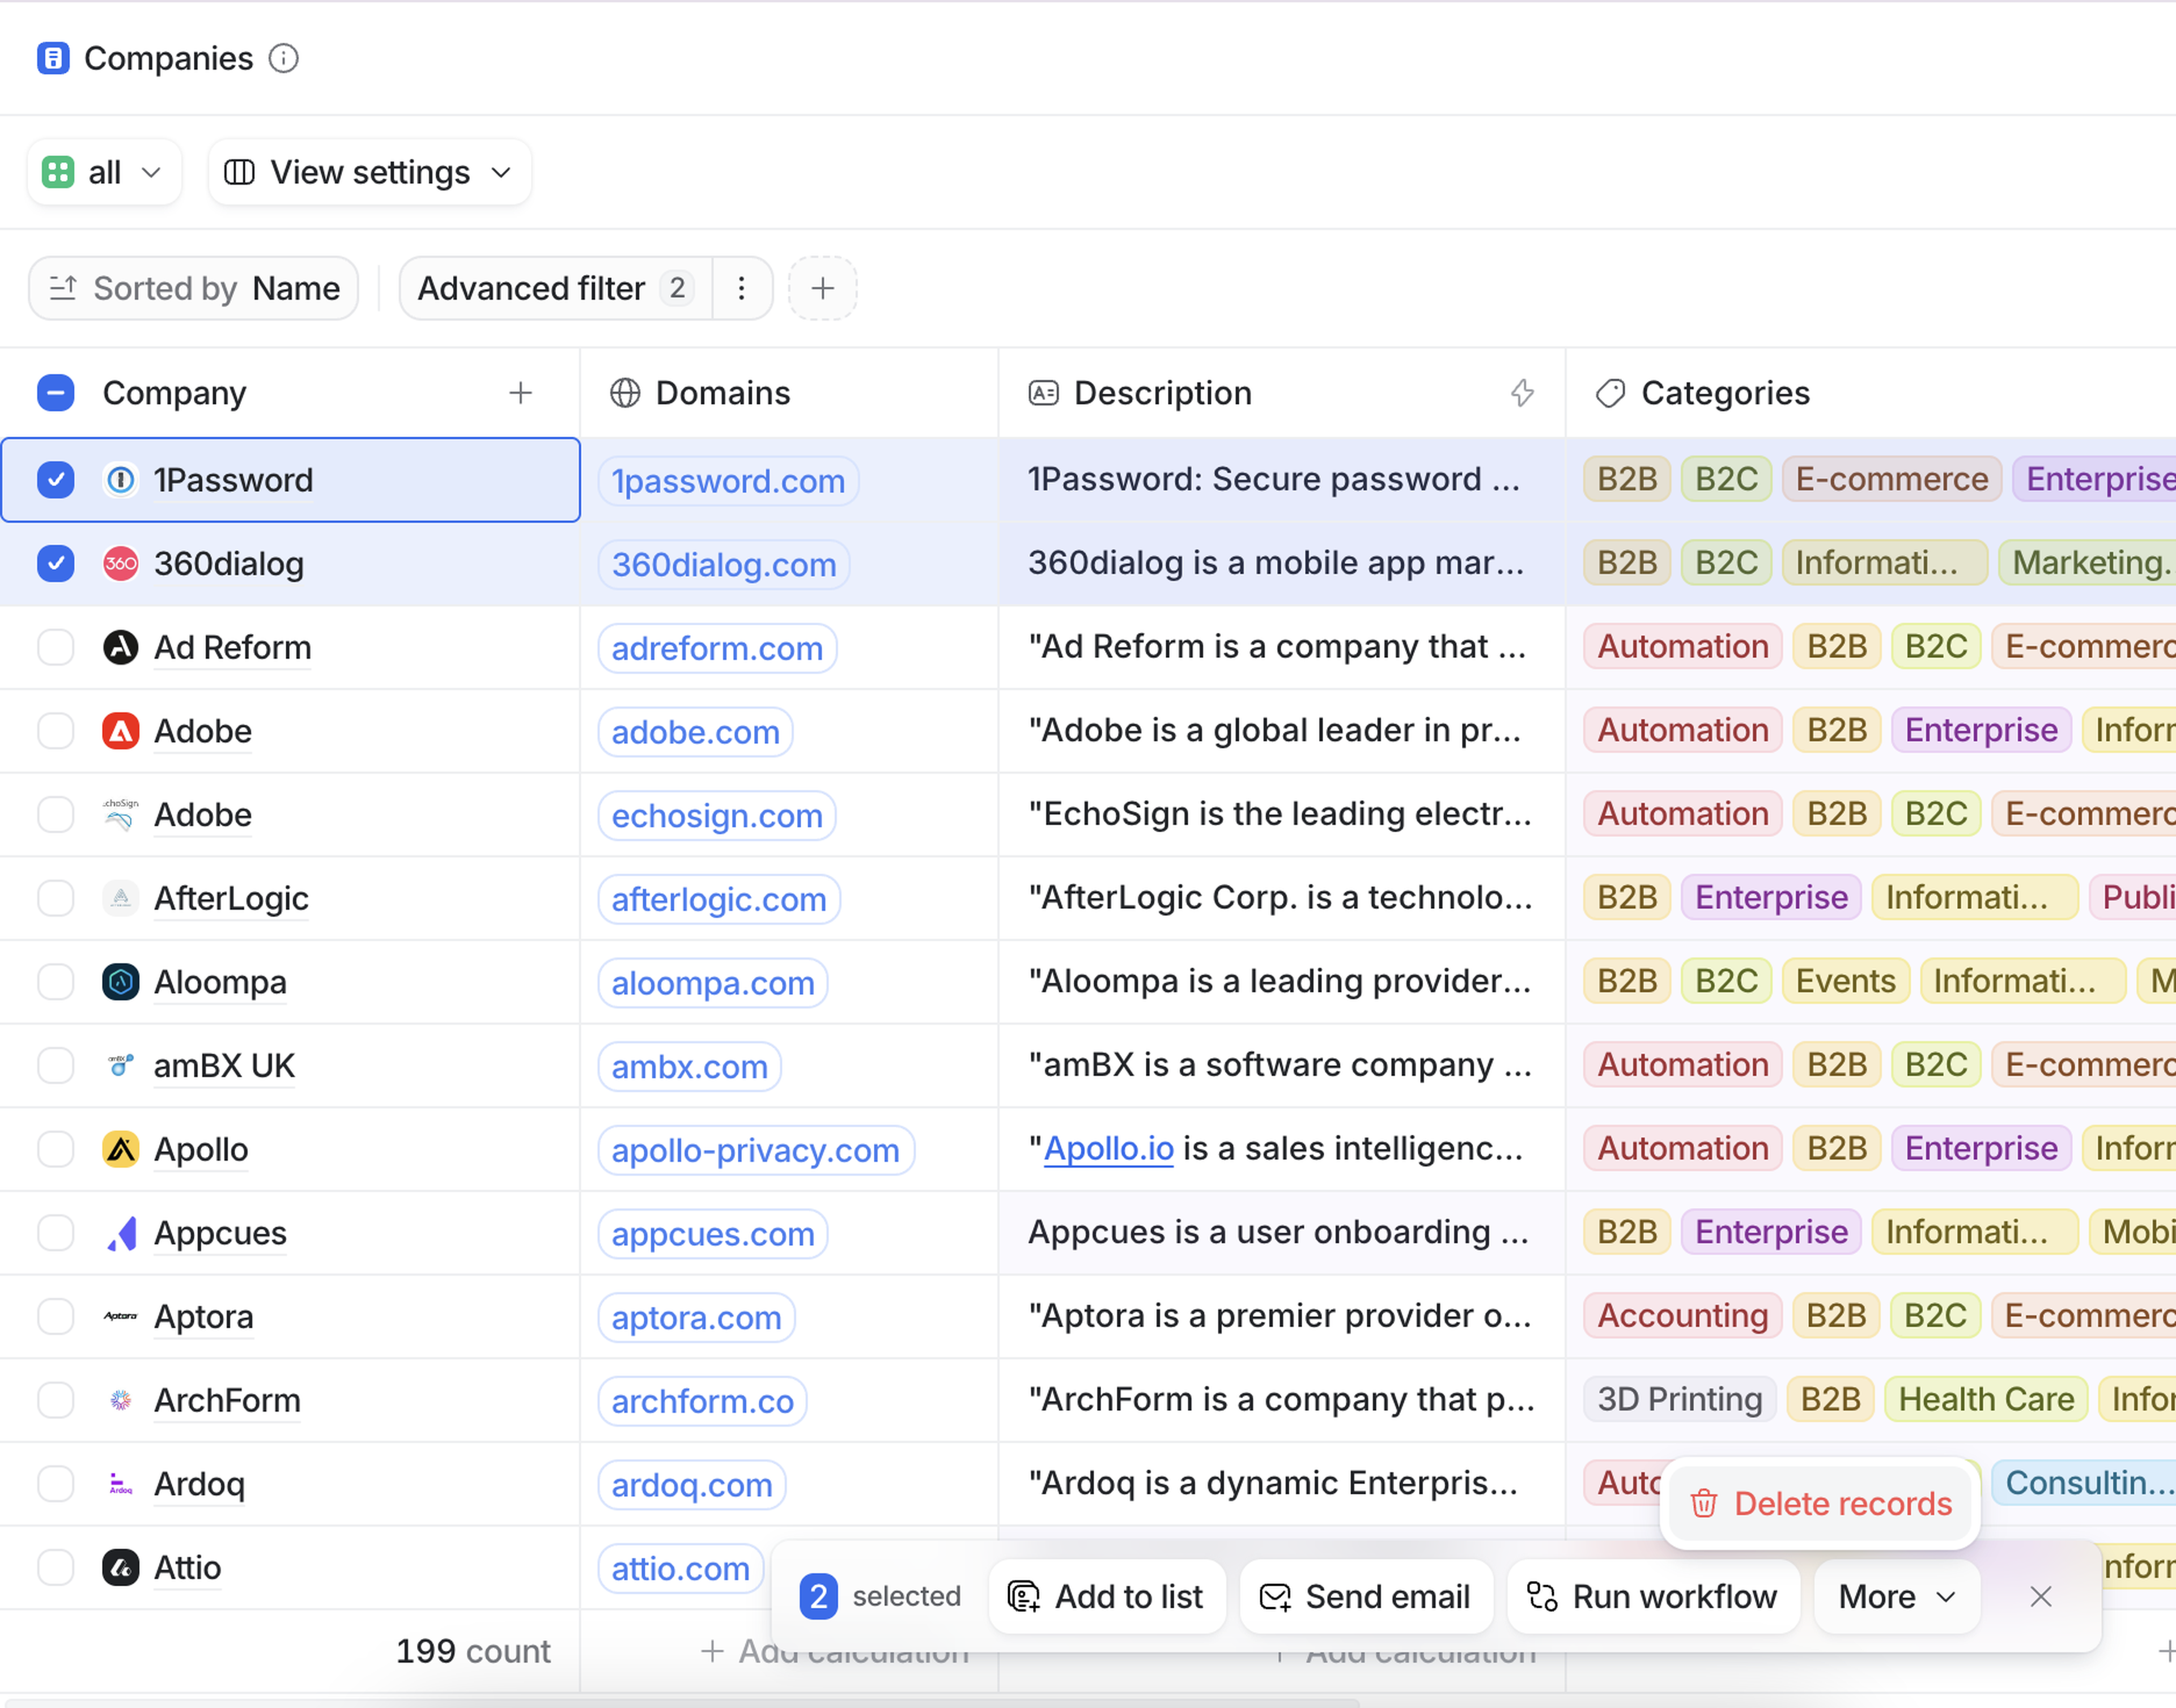
Task: Open the 'all' view dropdown
Action: pyautogui.click(x=104, y=172)
